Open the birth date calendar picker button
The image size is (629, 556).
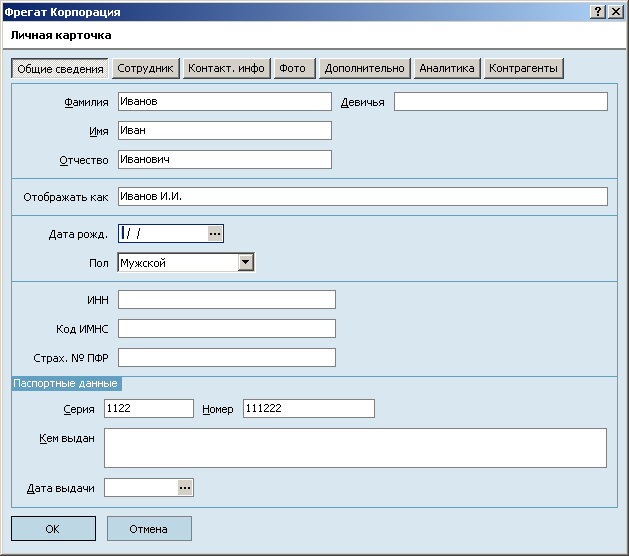[x=215, y=233]
